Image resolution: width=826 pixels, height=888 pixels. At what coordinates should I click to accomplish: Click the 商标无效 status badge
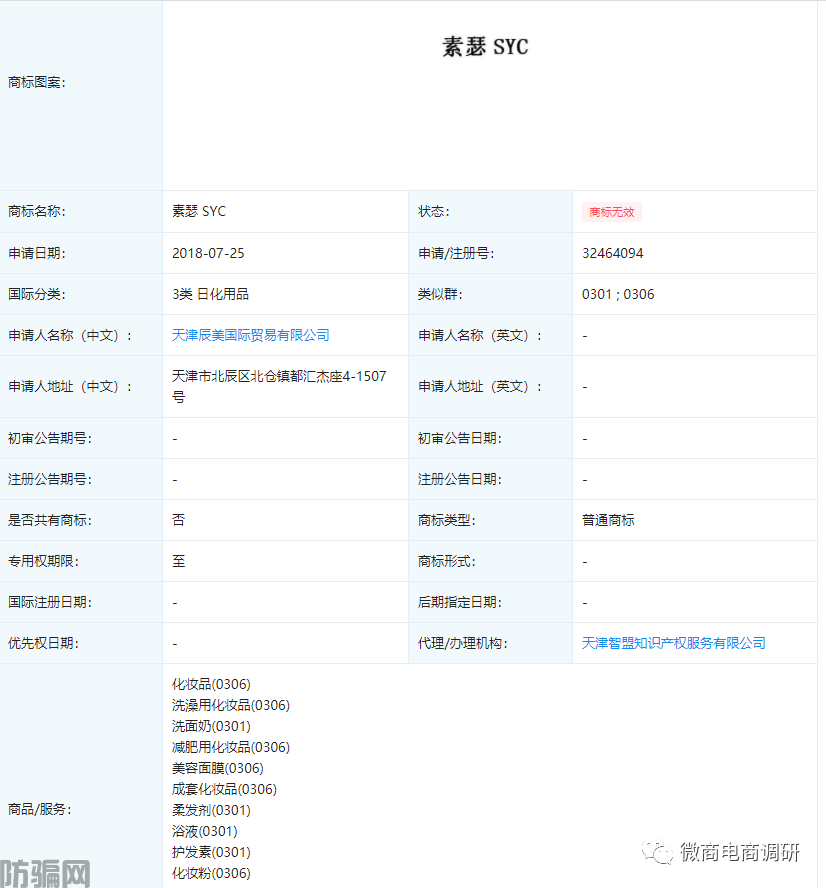tap(611, 212)
